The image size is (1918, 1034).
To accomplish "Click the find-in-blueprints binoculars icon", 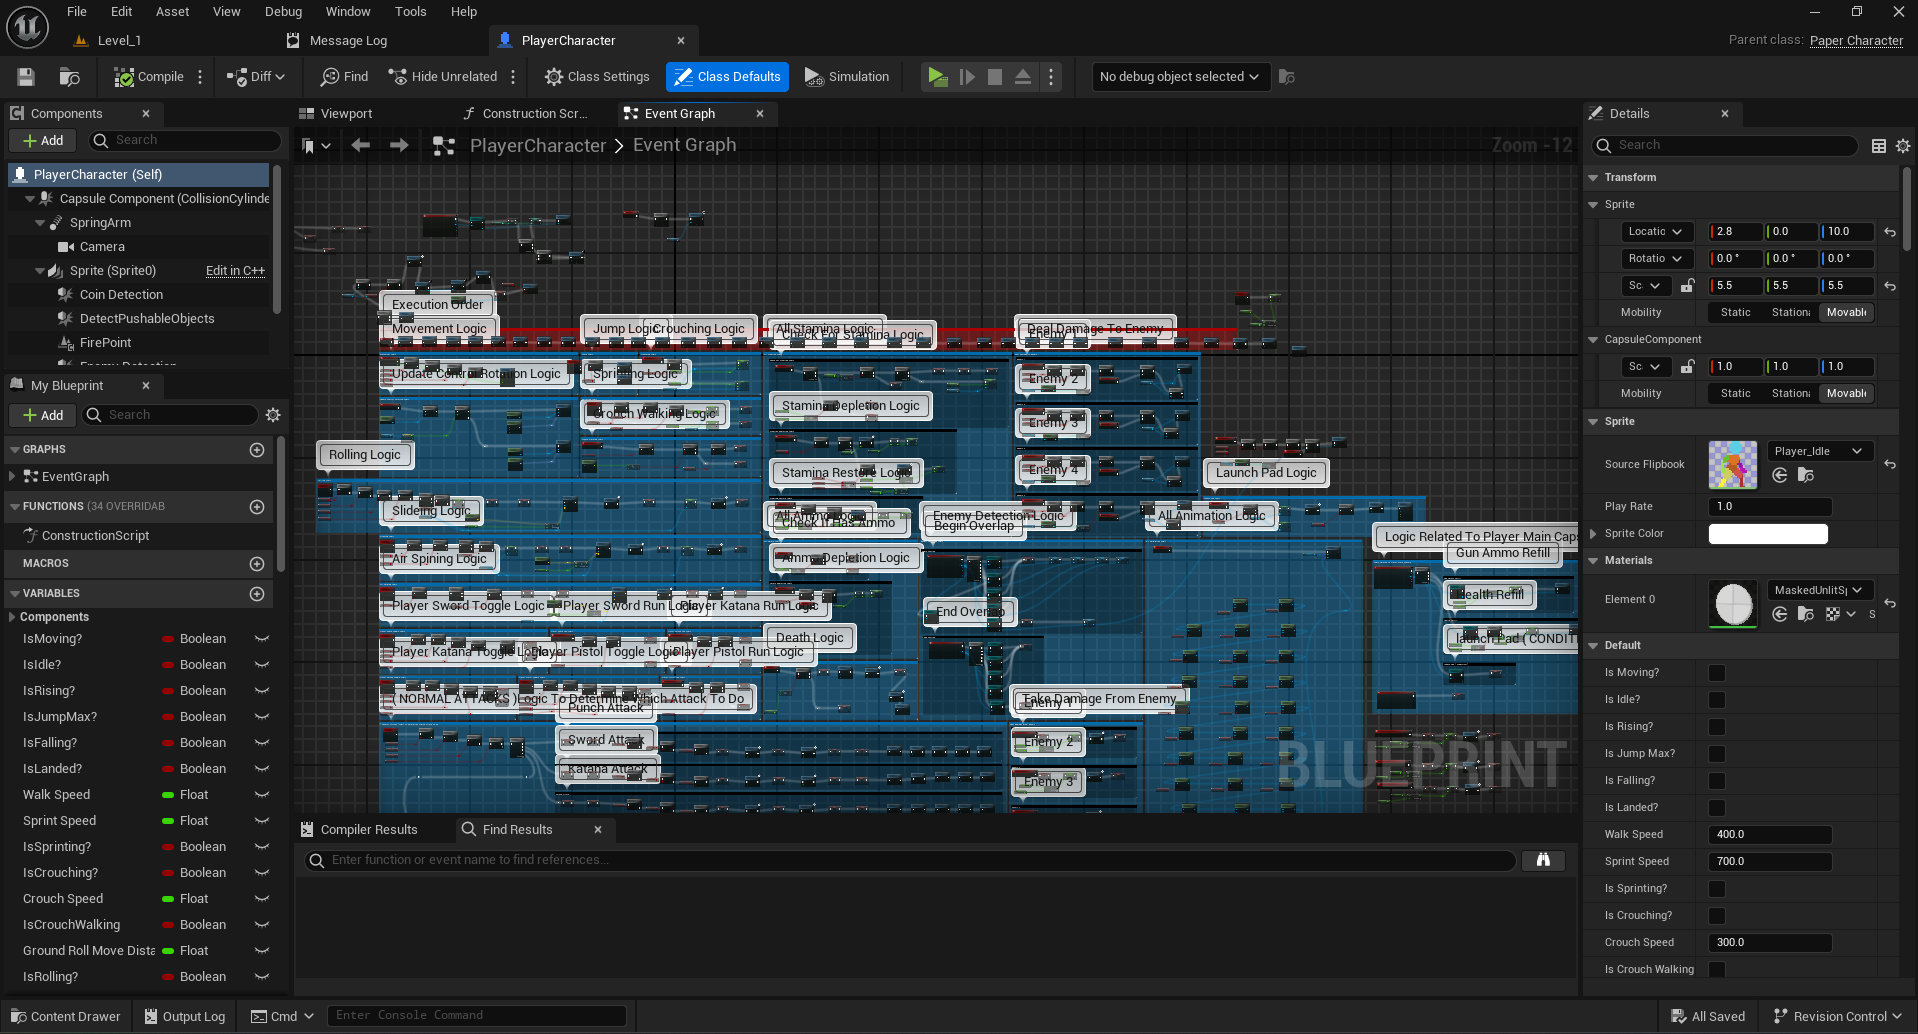I will (1543, 860).
